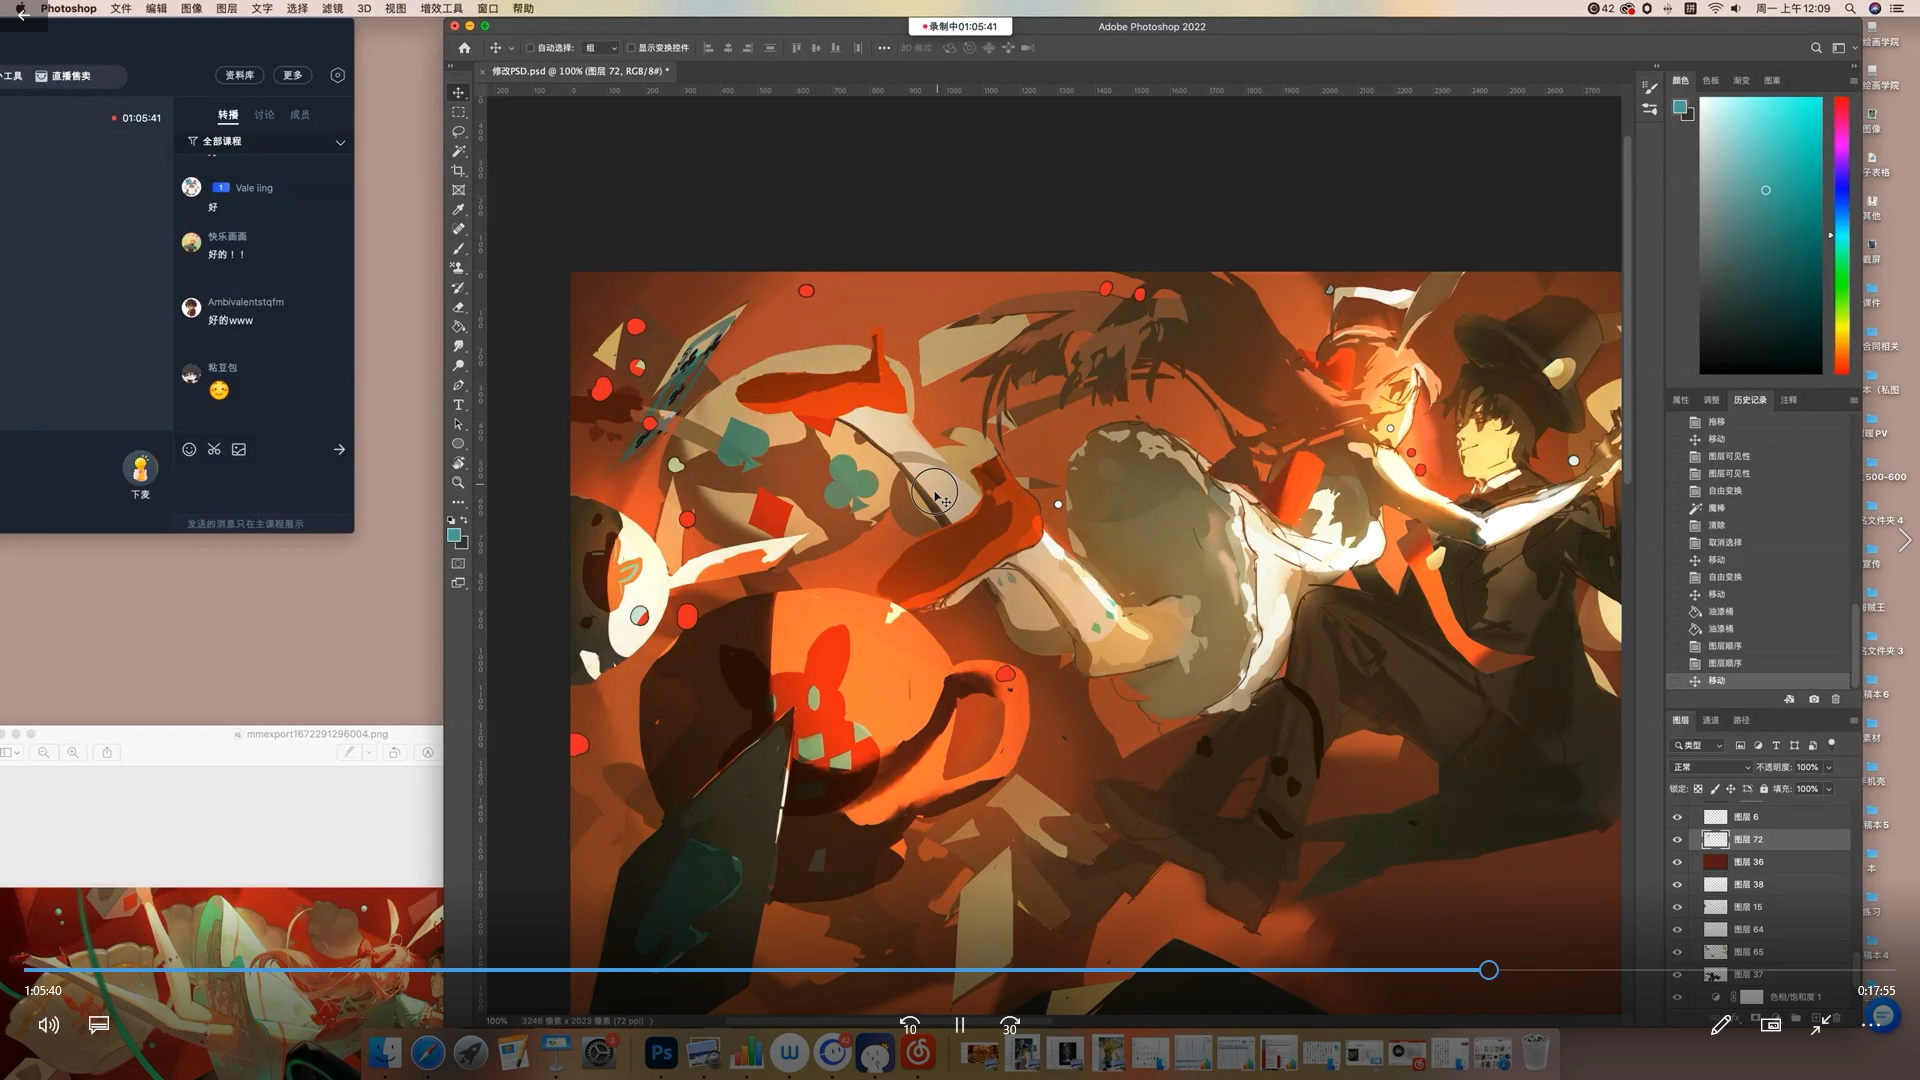The image size is (1920, 1080).
Task: Activate the Zoom tool in toolbar
Action: (459, 482)
